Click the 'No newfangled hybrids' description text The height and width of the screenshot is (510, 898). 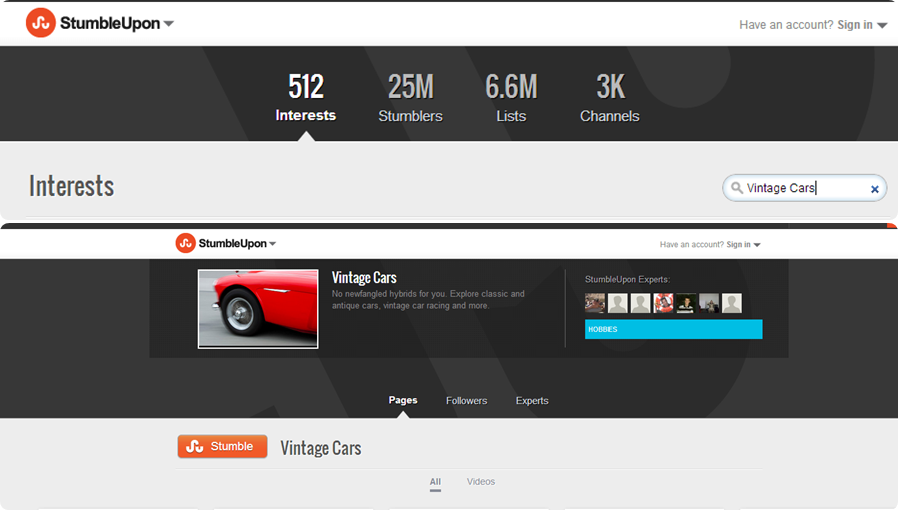point(428,299)
